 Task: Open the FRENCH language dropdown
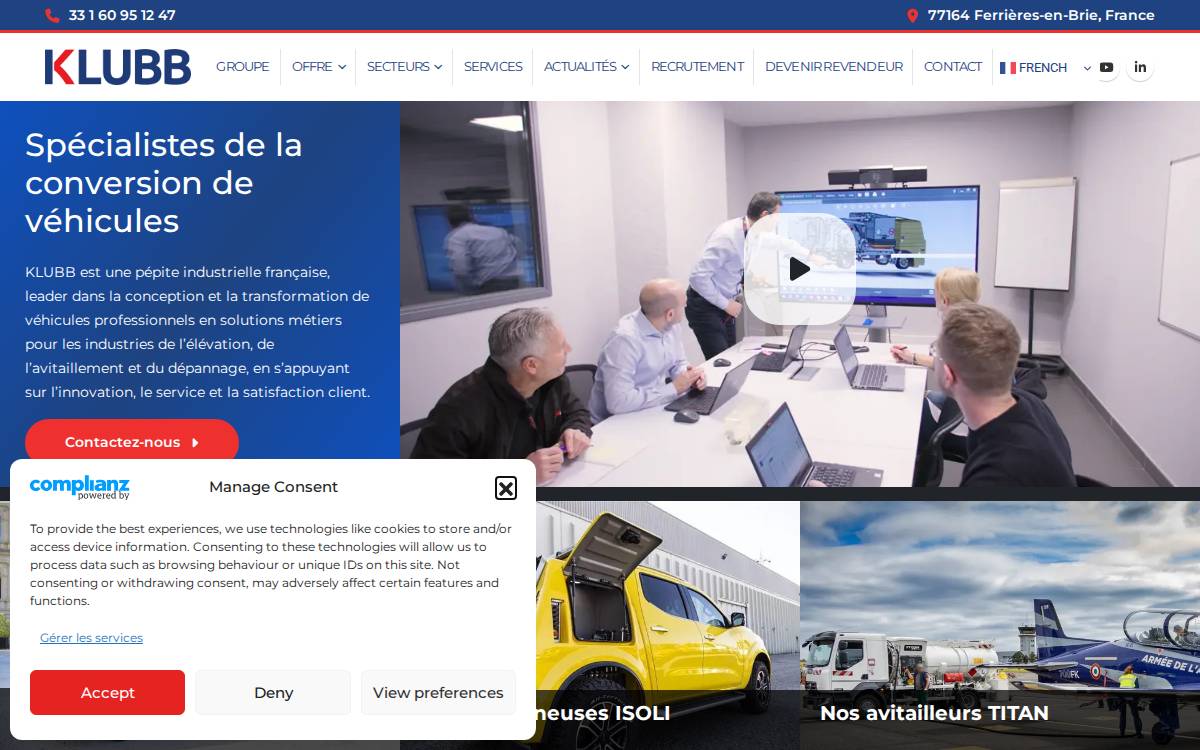point(1046,68)
